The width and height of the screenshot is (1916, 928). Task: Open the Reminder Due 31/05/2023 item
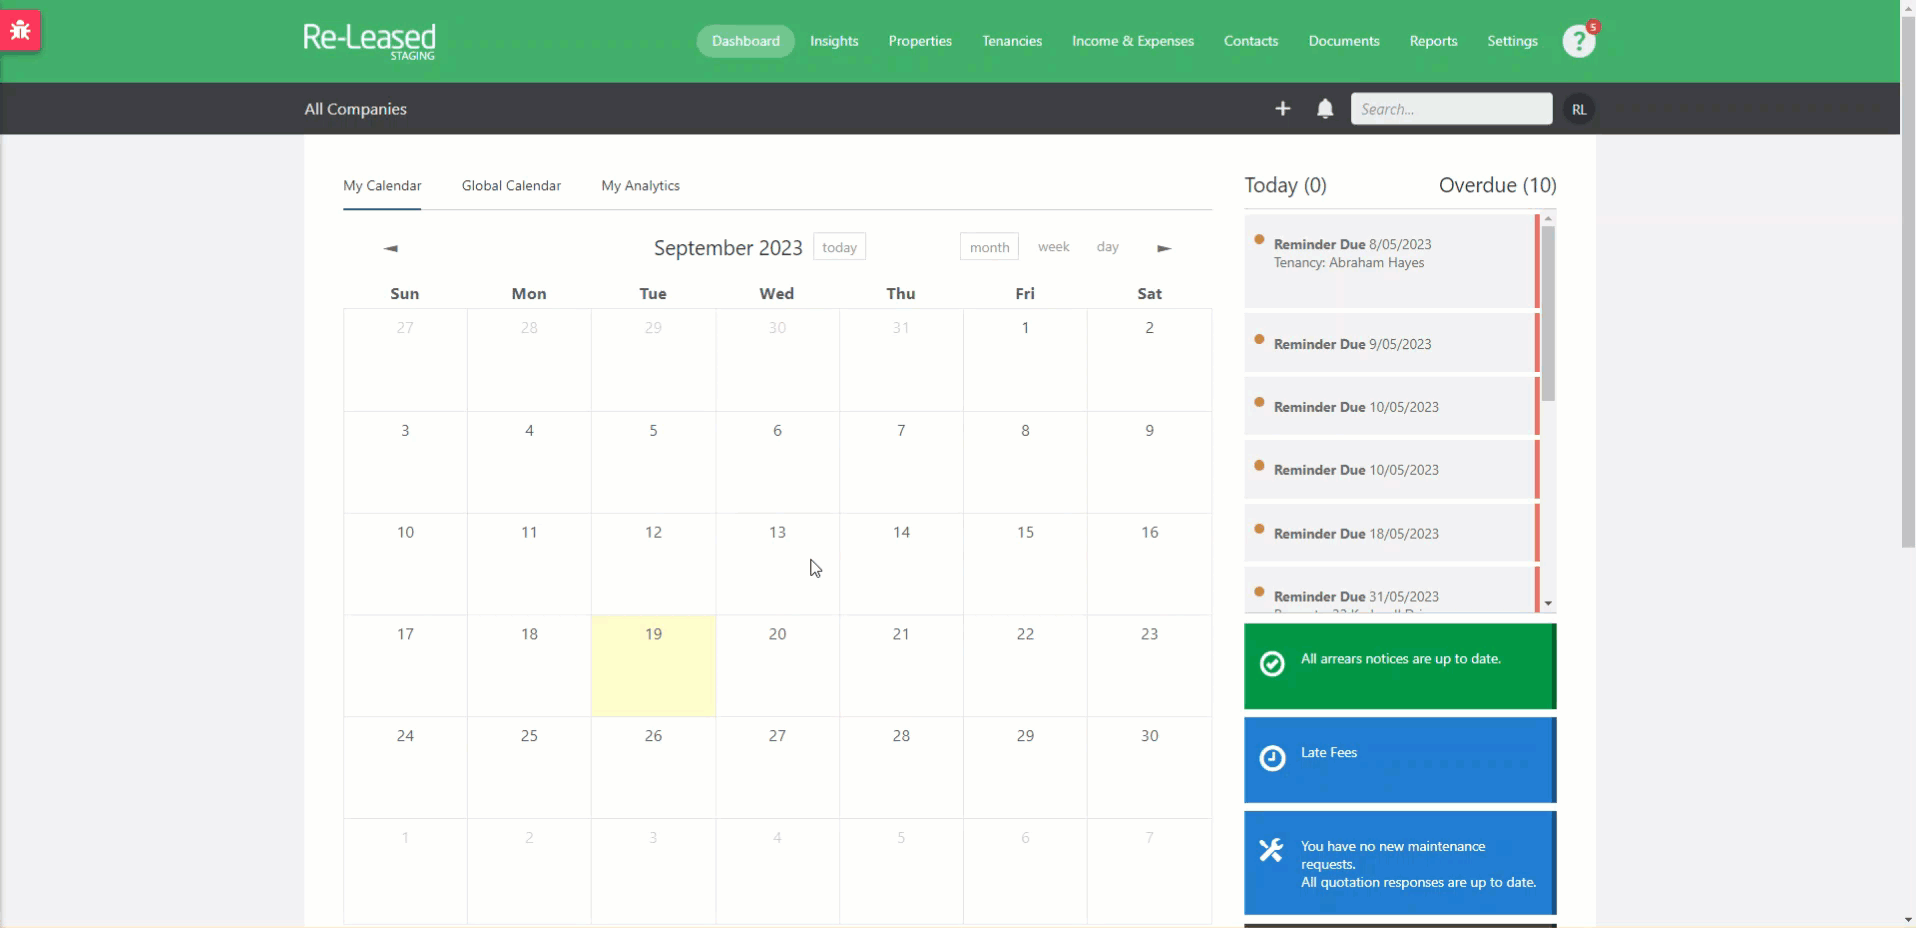coord(1390,590)
